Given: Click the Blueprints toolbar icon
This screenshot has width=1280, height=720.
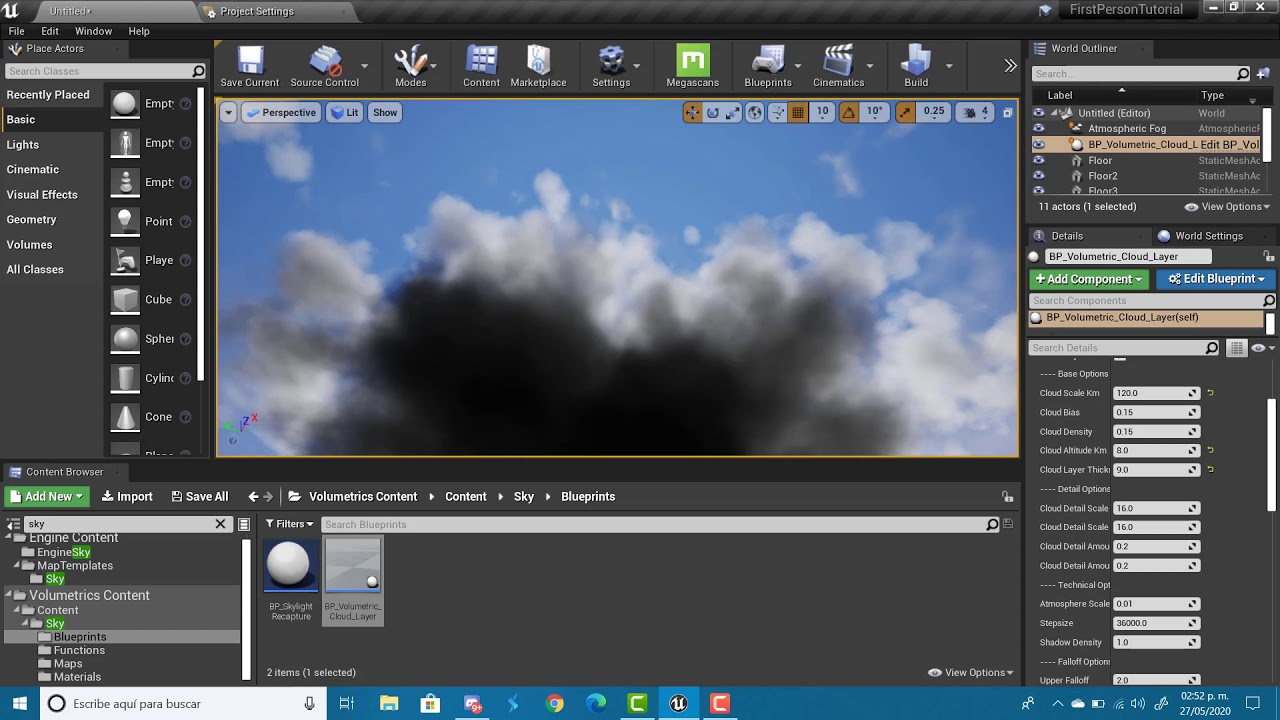Looking at the screenshot, I should click(768, 67).
